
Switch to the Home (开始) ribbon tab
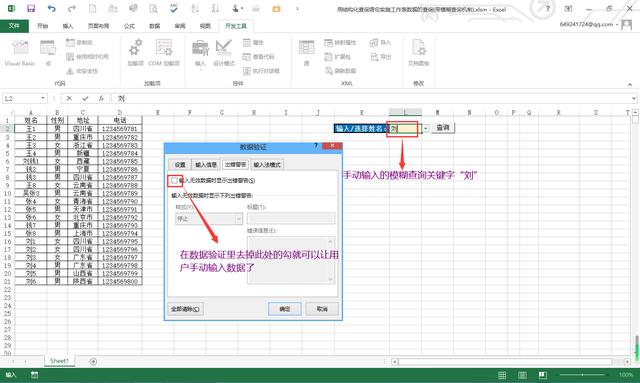[x=42, y=26]
